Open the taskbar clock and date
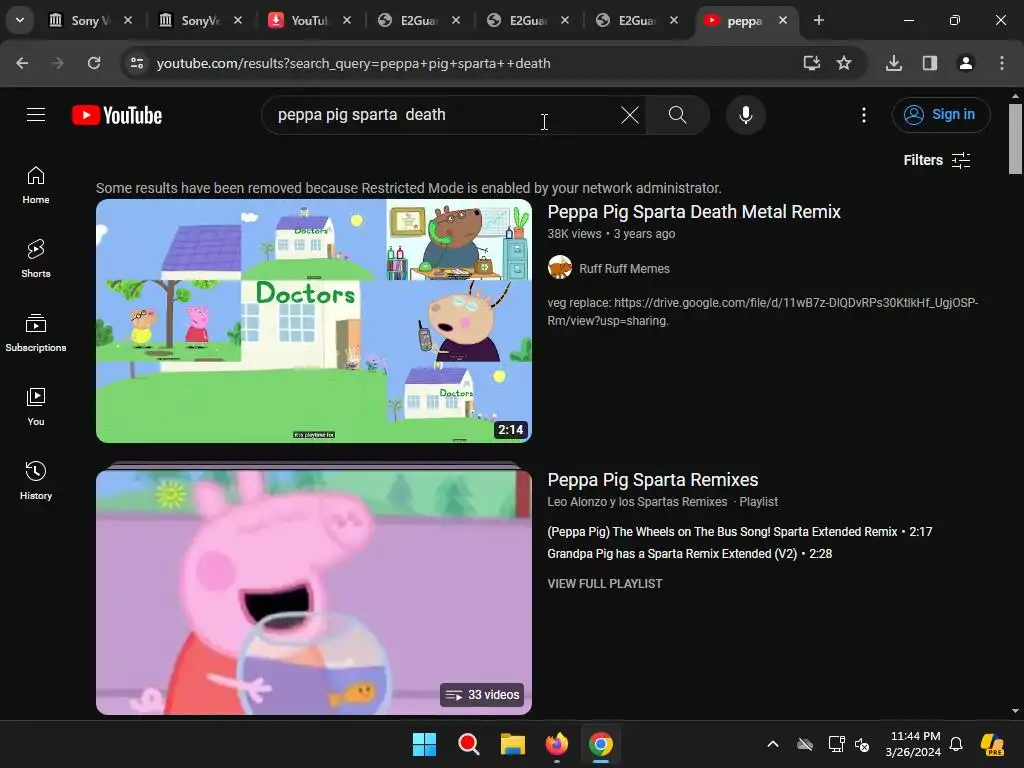1024x768 pixels. 913,744
